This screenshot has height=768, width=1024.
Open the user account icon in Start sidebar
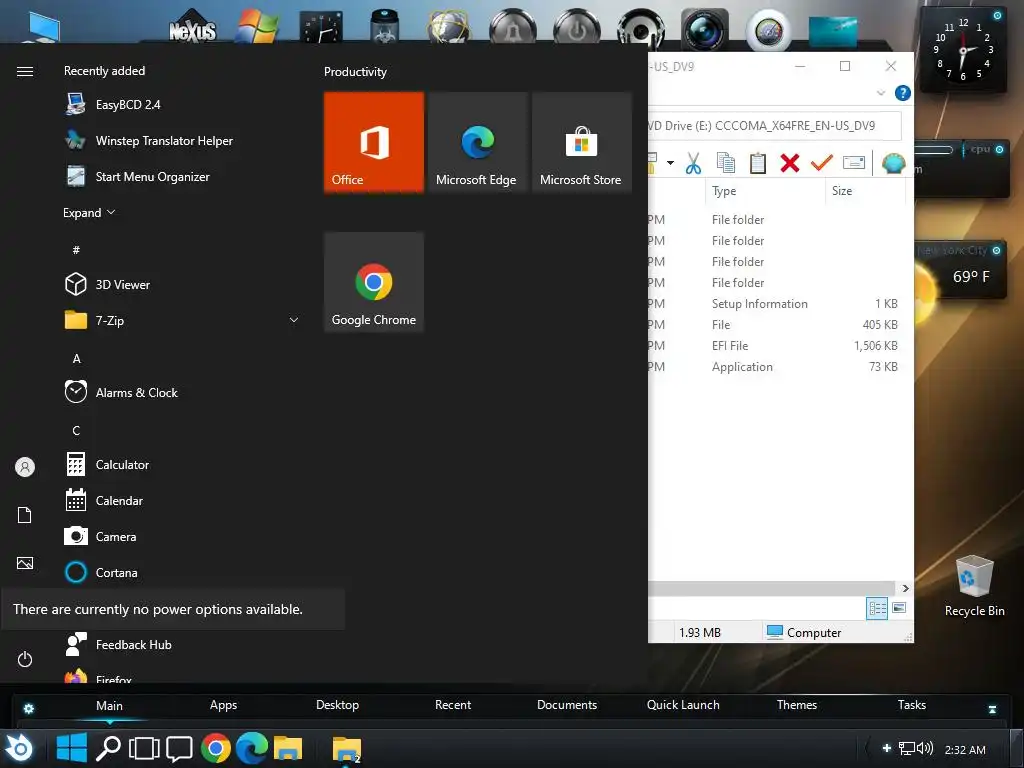25,467
